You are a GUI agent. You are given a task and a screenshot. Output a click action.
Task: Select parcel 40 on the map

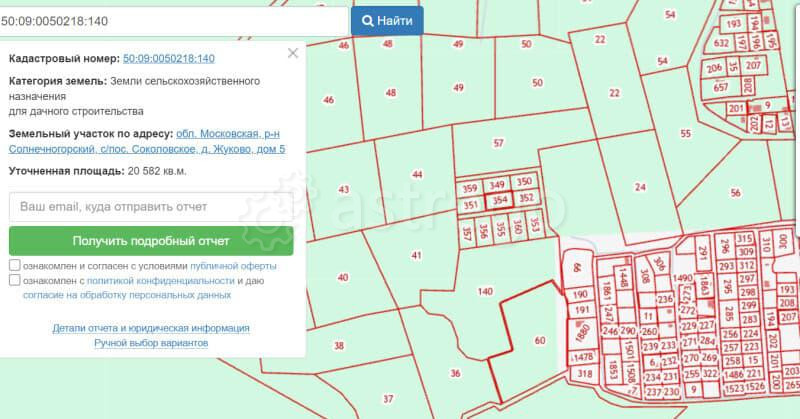(343, 278)
